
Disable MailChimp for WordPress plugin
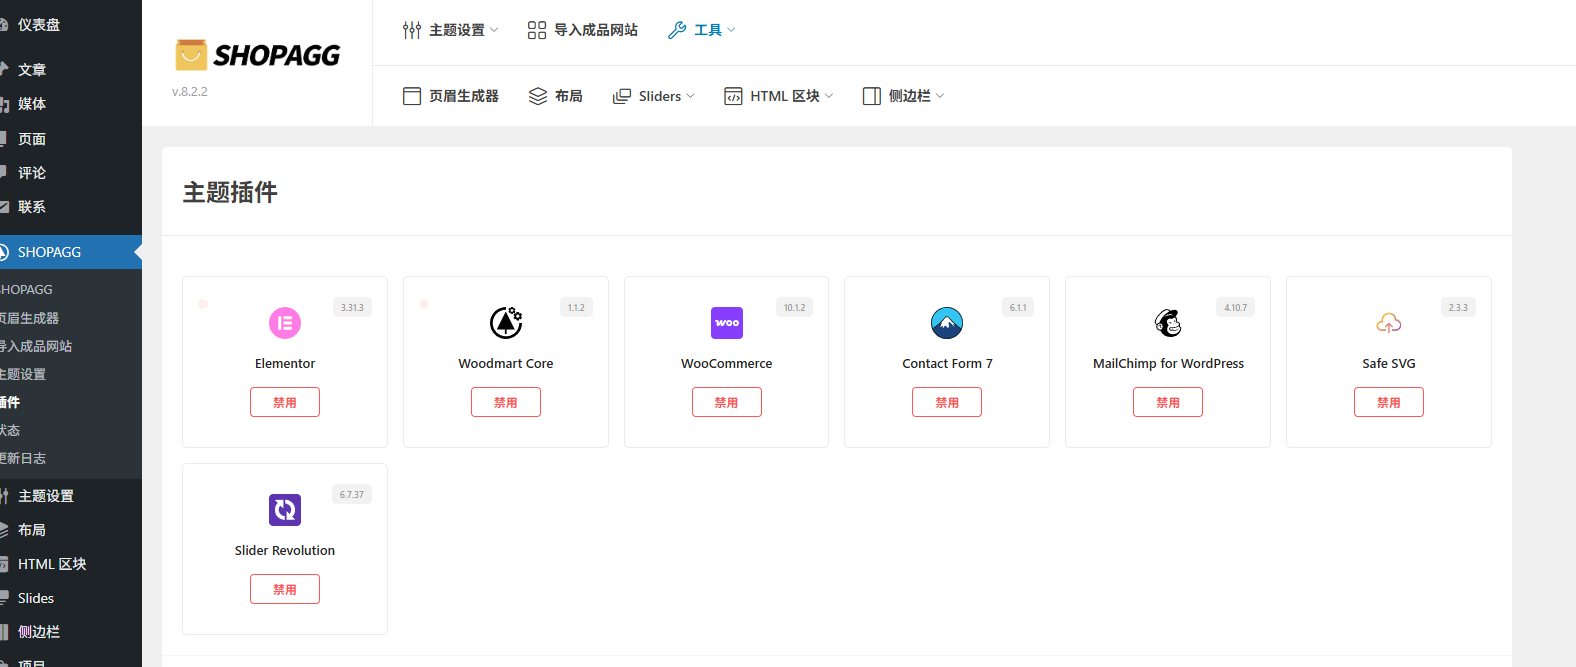1168,402
